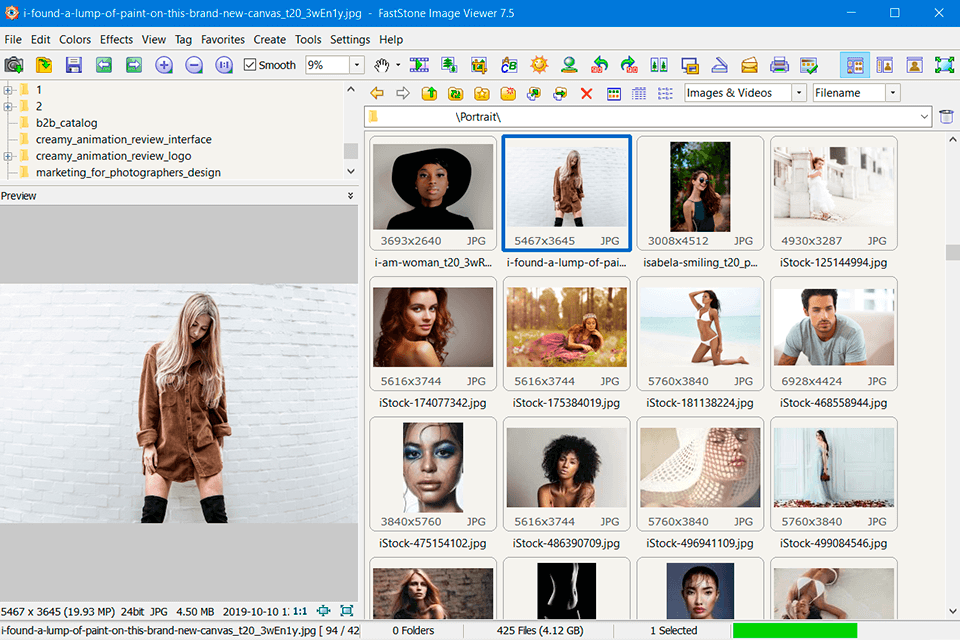
Task: Open the Favorites menu
Action: pos(222,39)
